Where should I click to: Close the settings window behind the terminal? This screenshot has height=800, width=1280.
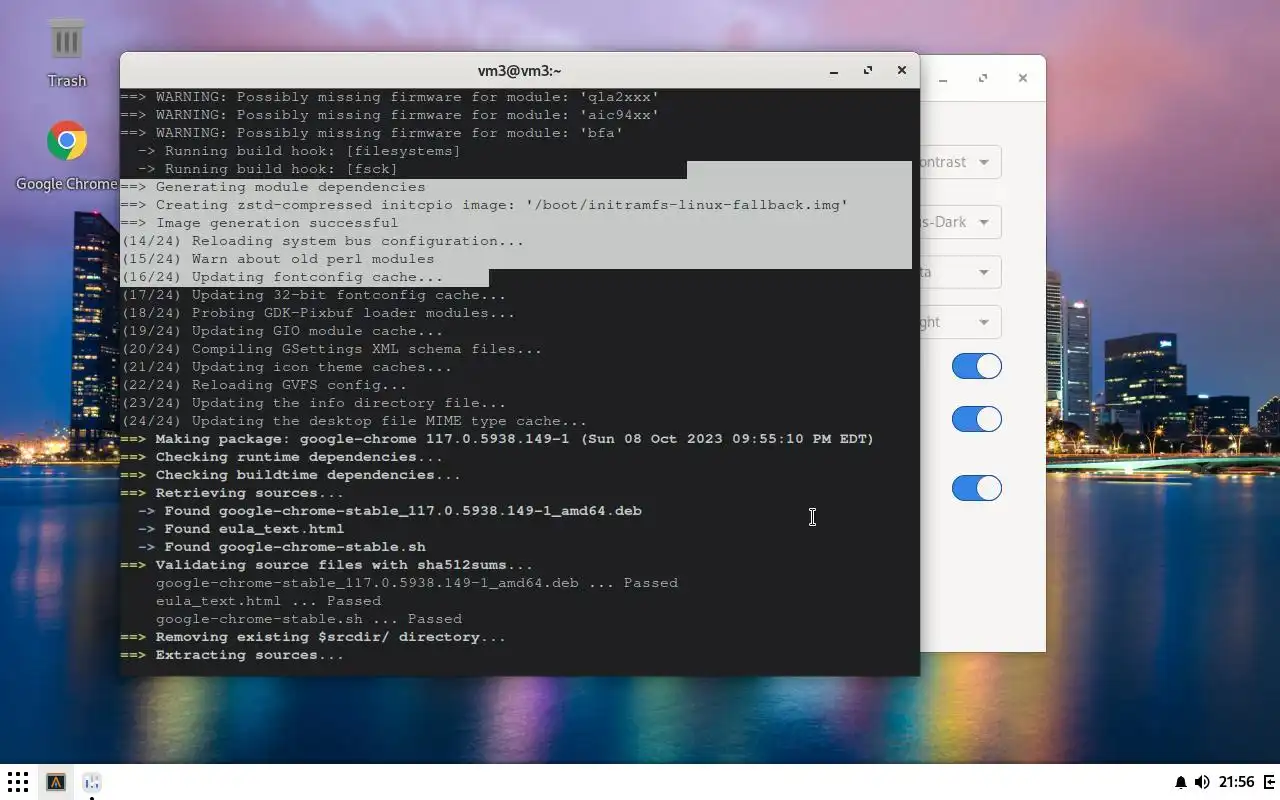pos(1022,78)
